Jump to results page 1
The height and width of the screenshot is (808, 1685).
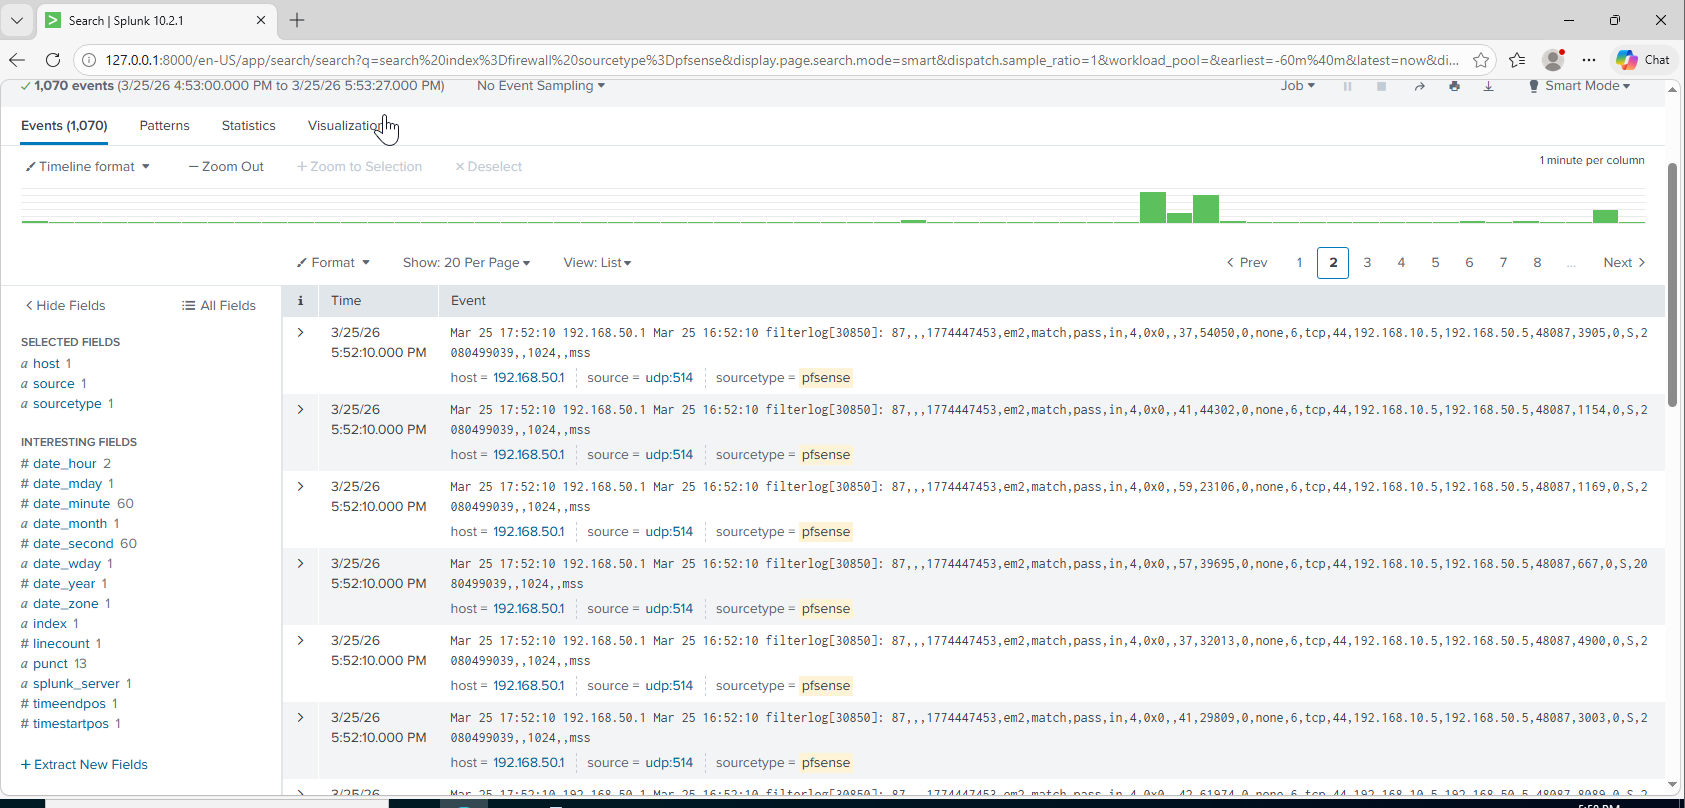pos(1299,263)
